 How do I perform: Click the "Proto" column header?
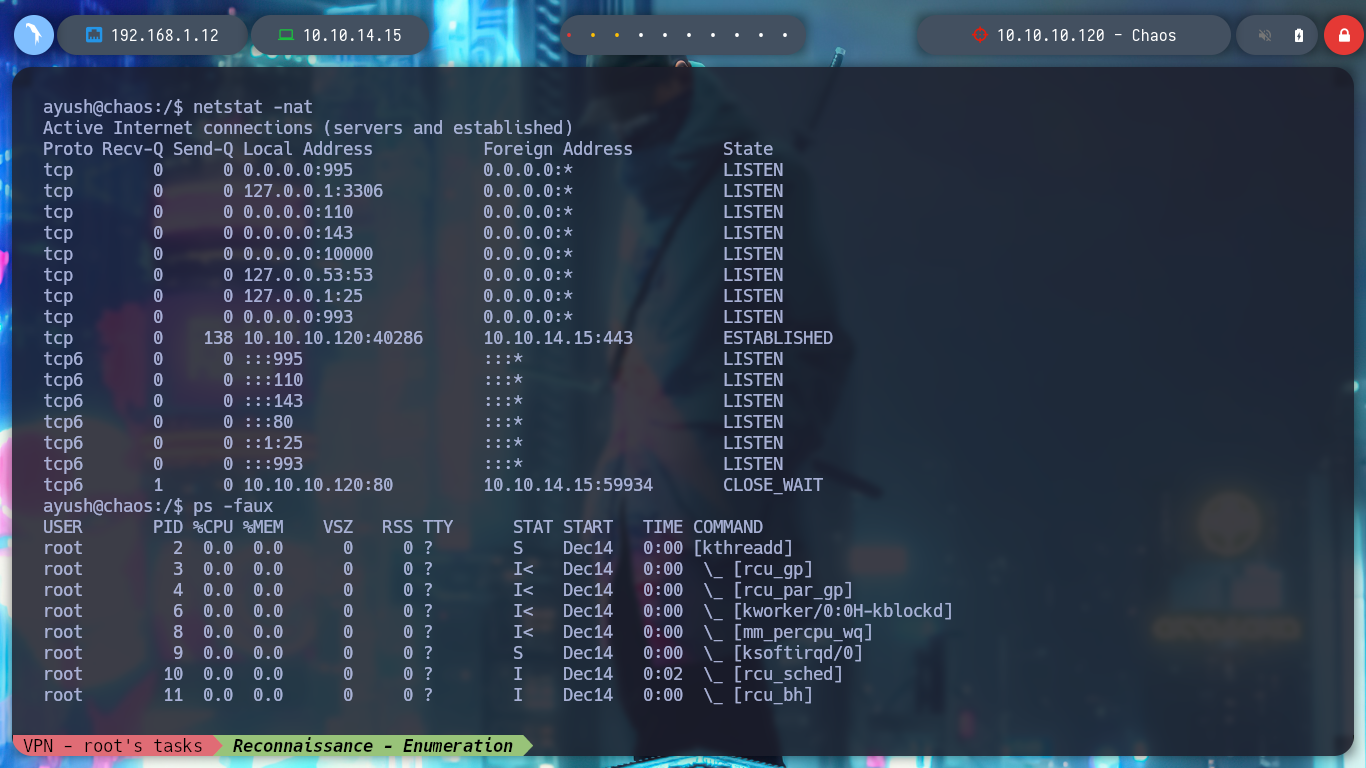pos(68,149)
